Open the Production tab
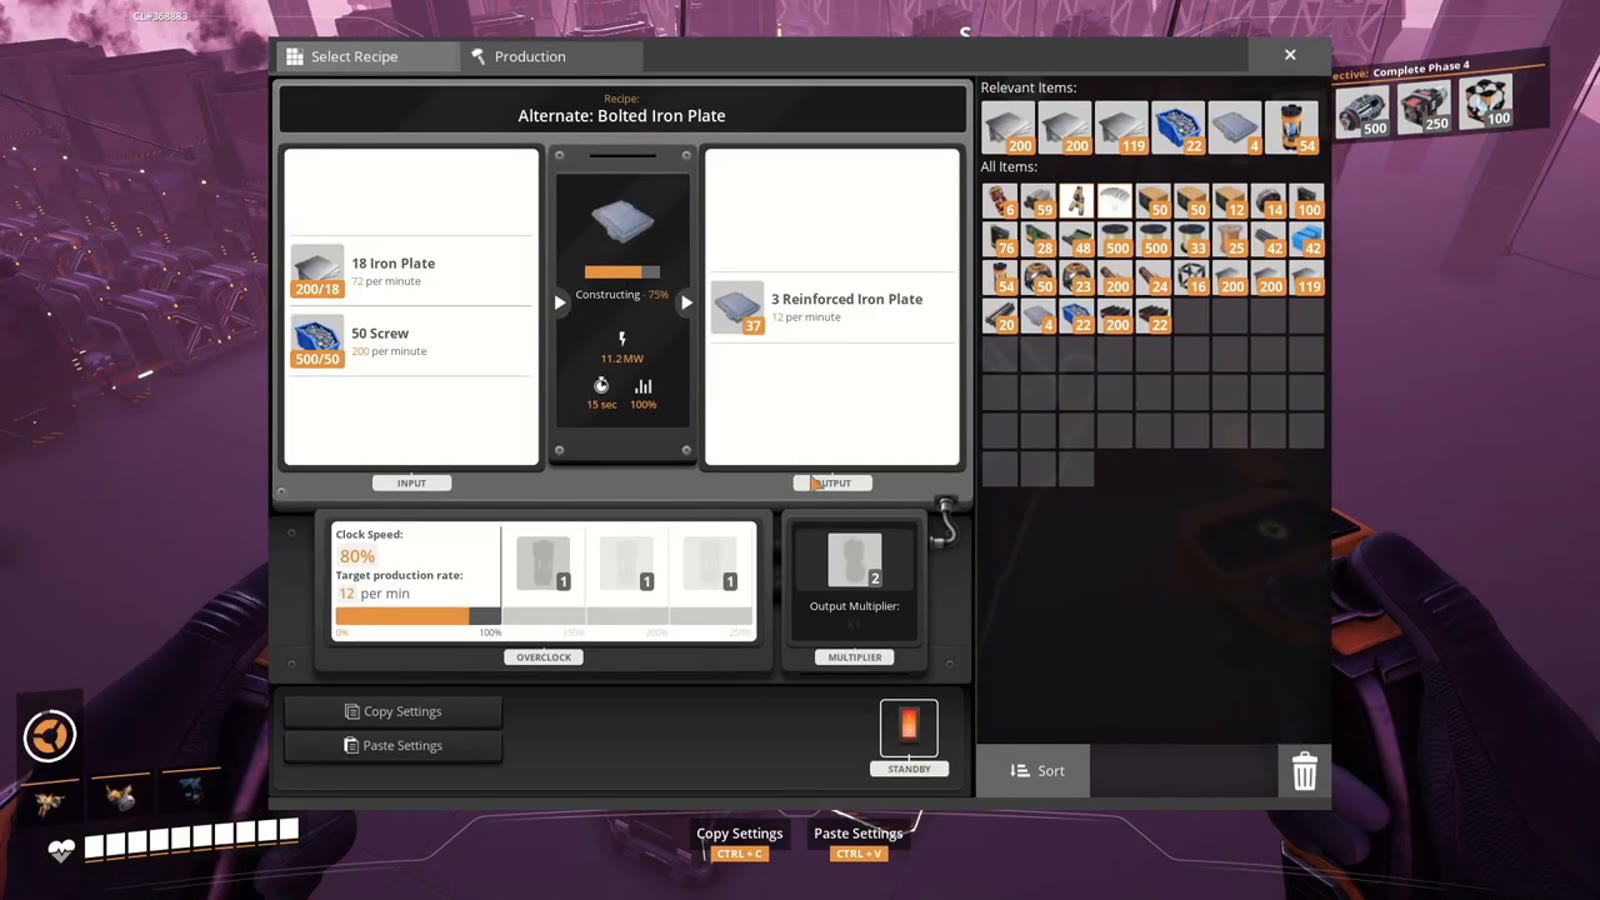Image resolution: width=1600 pixels, height=900 pixels. point(551,57)
